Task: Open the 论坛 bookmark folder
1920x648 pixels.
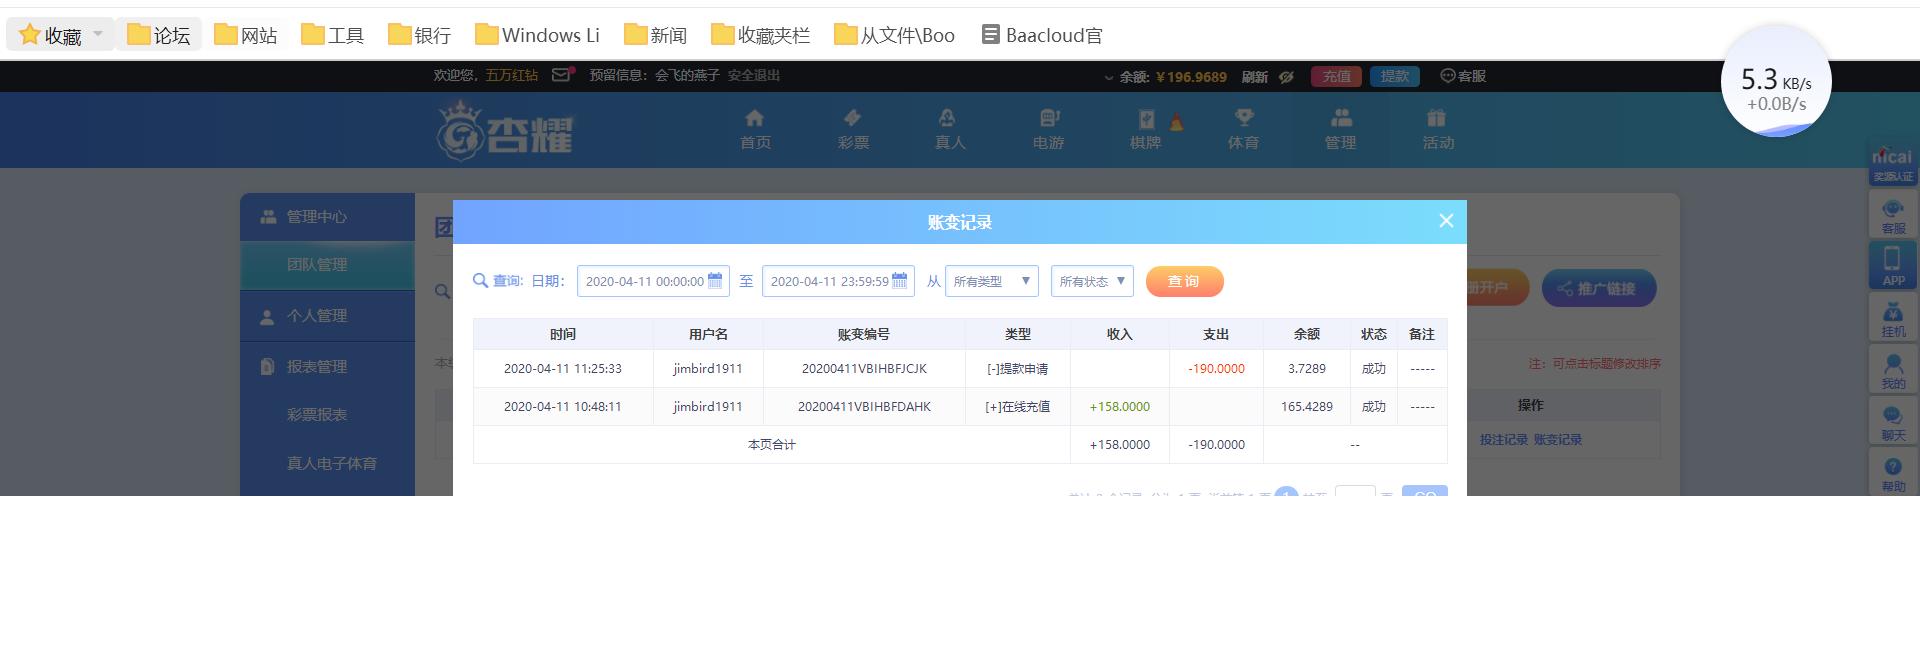Action: pyautogui.click(x=159, y=35)
